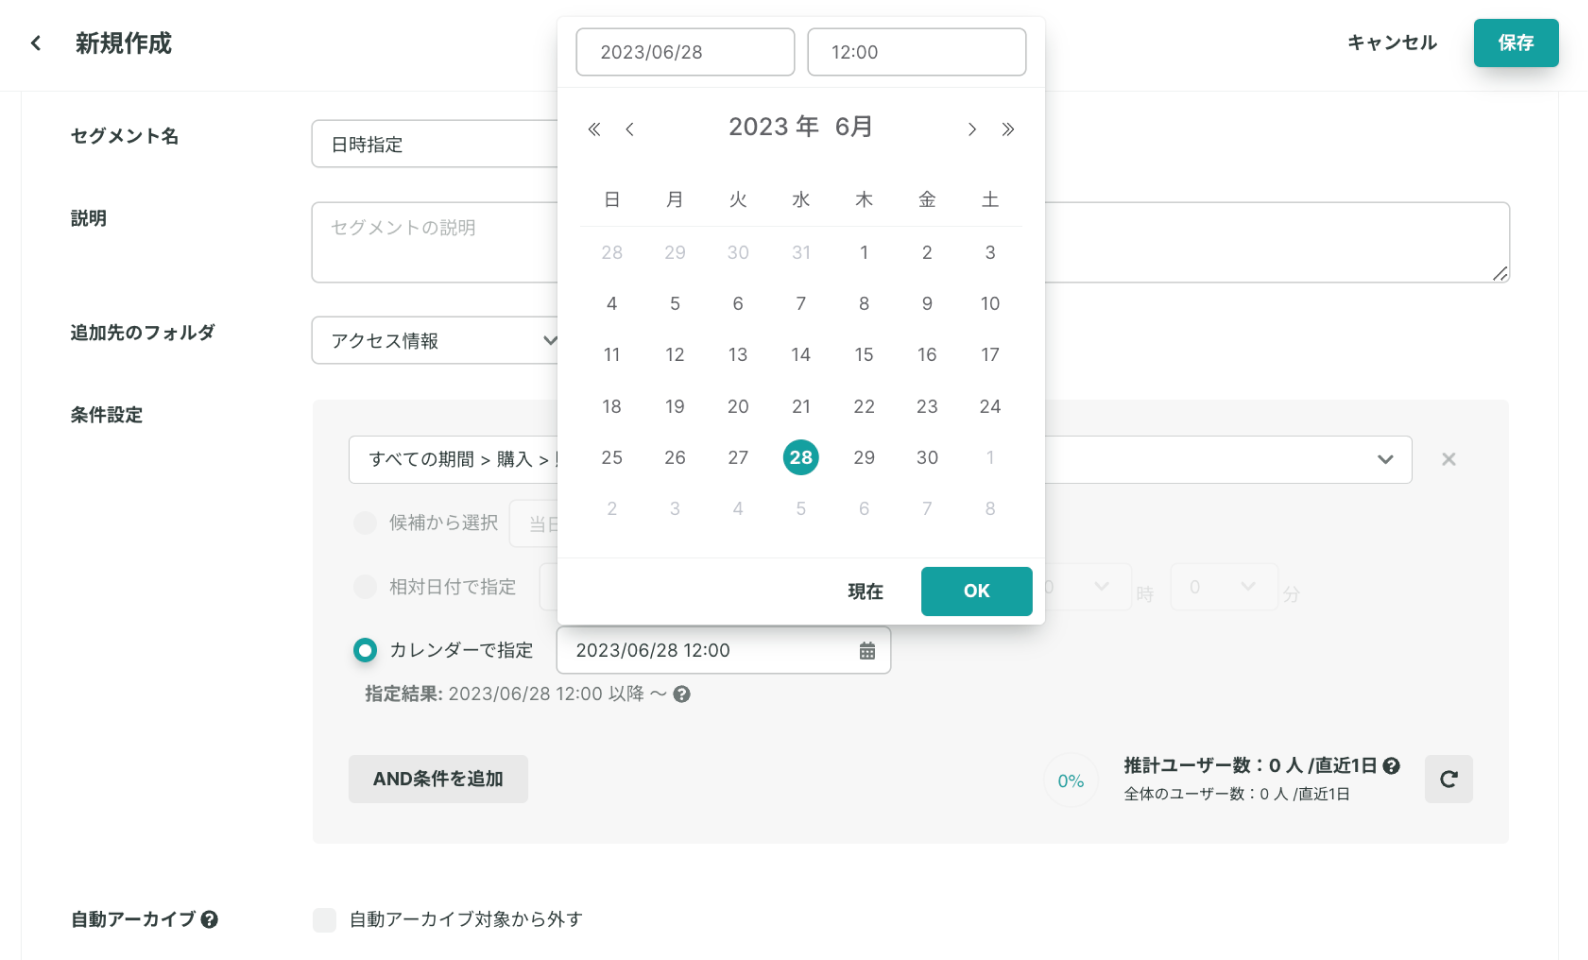
Task: Select June 18 in the calendar
Action: pyautogui.click(x=612, y=407)
